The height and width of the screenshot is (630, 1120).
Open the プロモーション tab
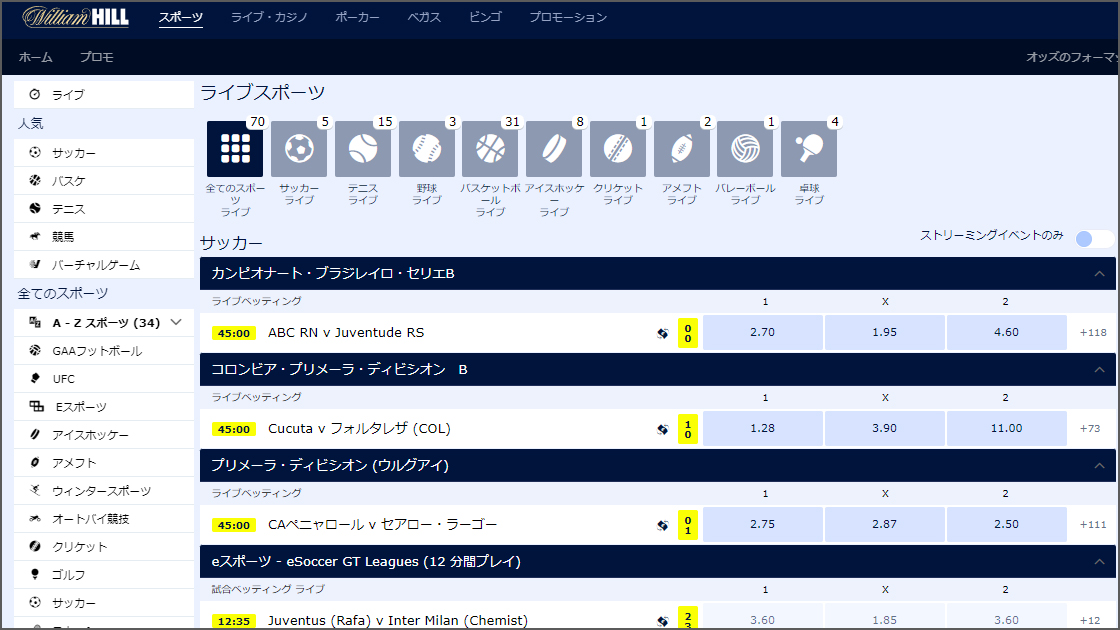pos(569,17)
